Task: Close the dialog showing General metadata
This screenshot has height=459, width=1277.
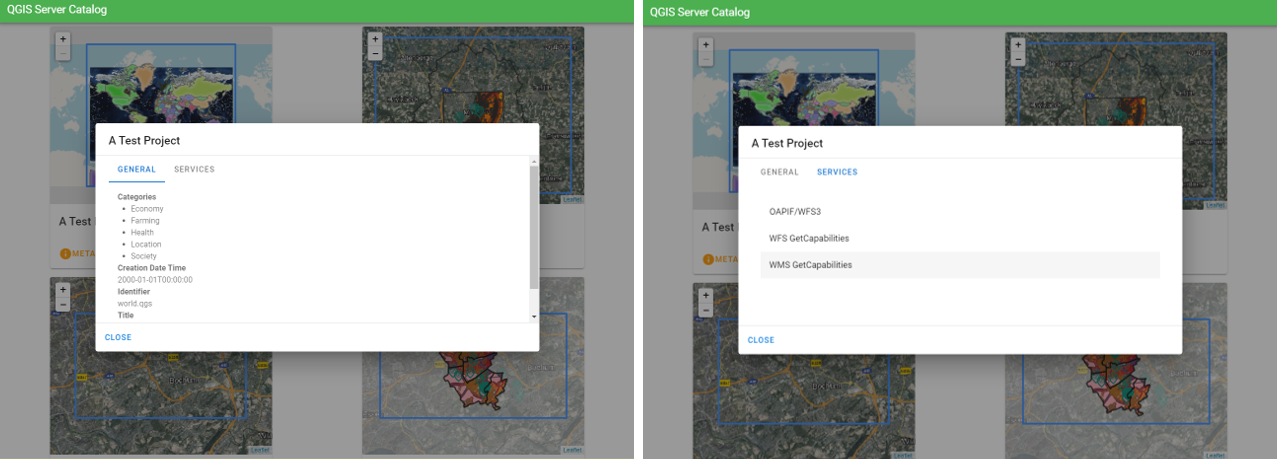Action: click(x=118, y=337)
